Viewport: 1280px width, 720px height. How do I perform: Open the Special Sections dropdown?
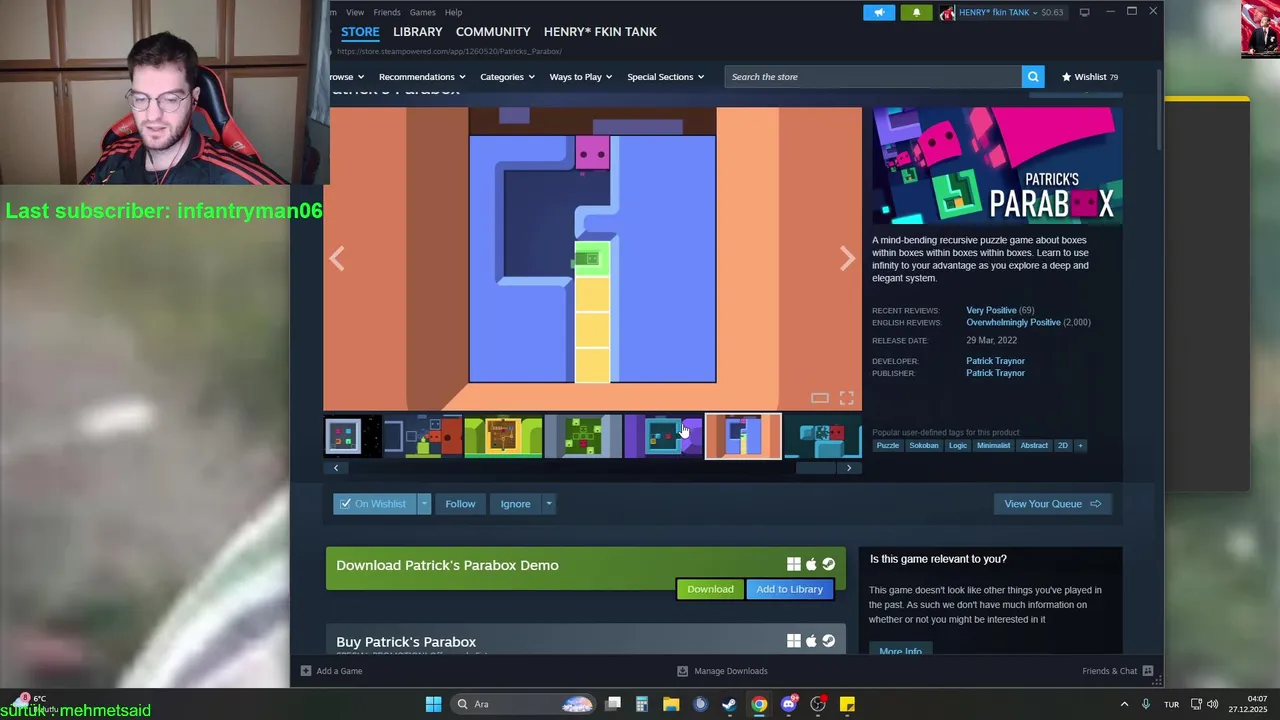[665, 77]
